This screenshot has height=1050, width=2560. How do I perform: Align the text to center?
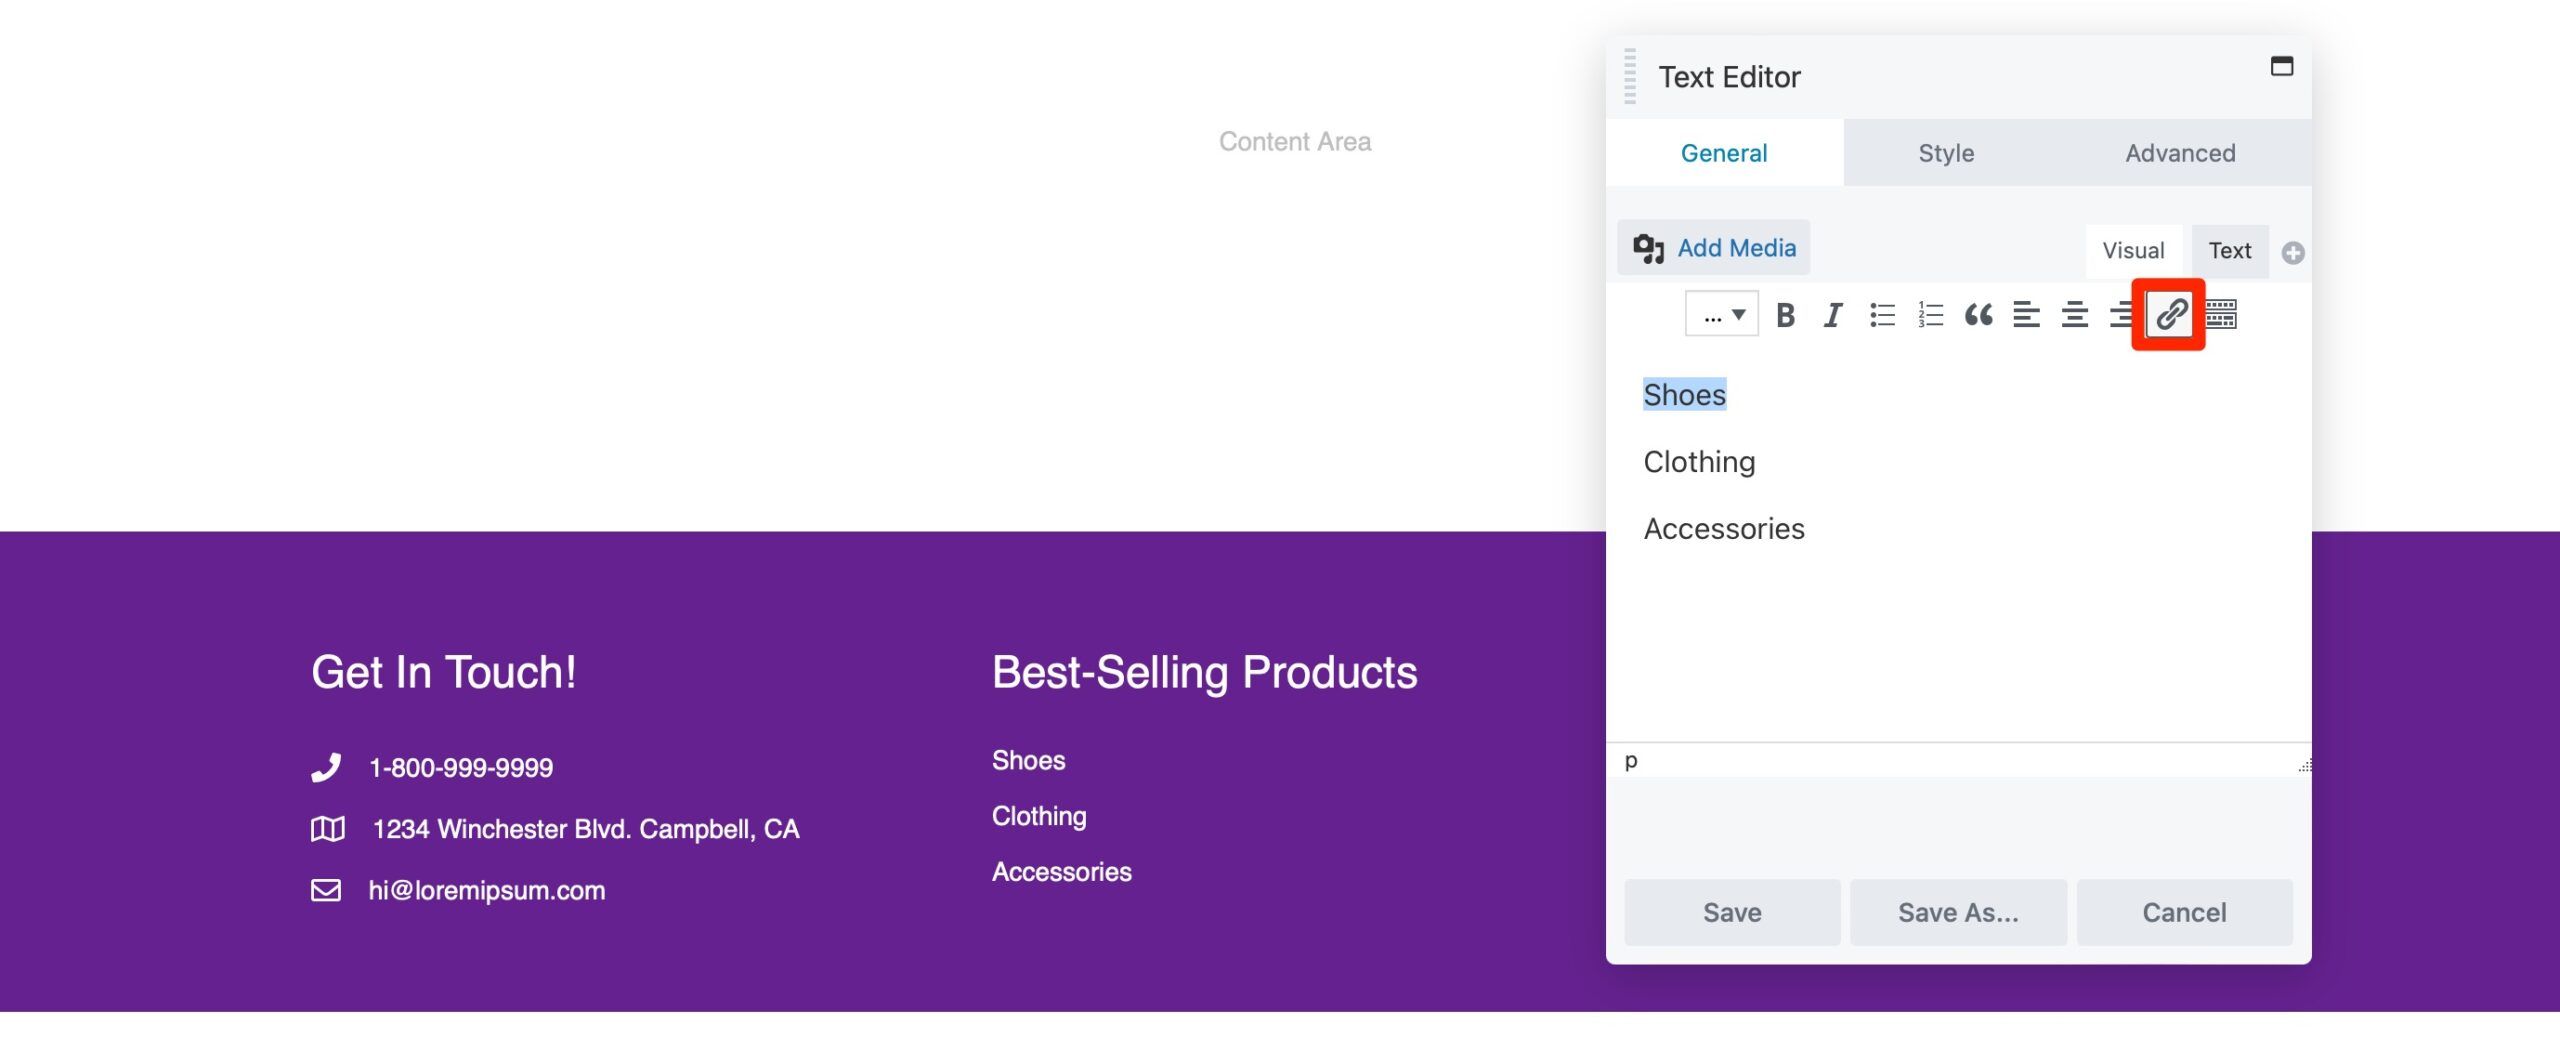pyautogui.click(x=2074, y=315)
